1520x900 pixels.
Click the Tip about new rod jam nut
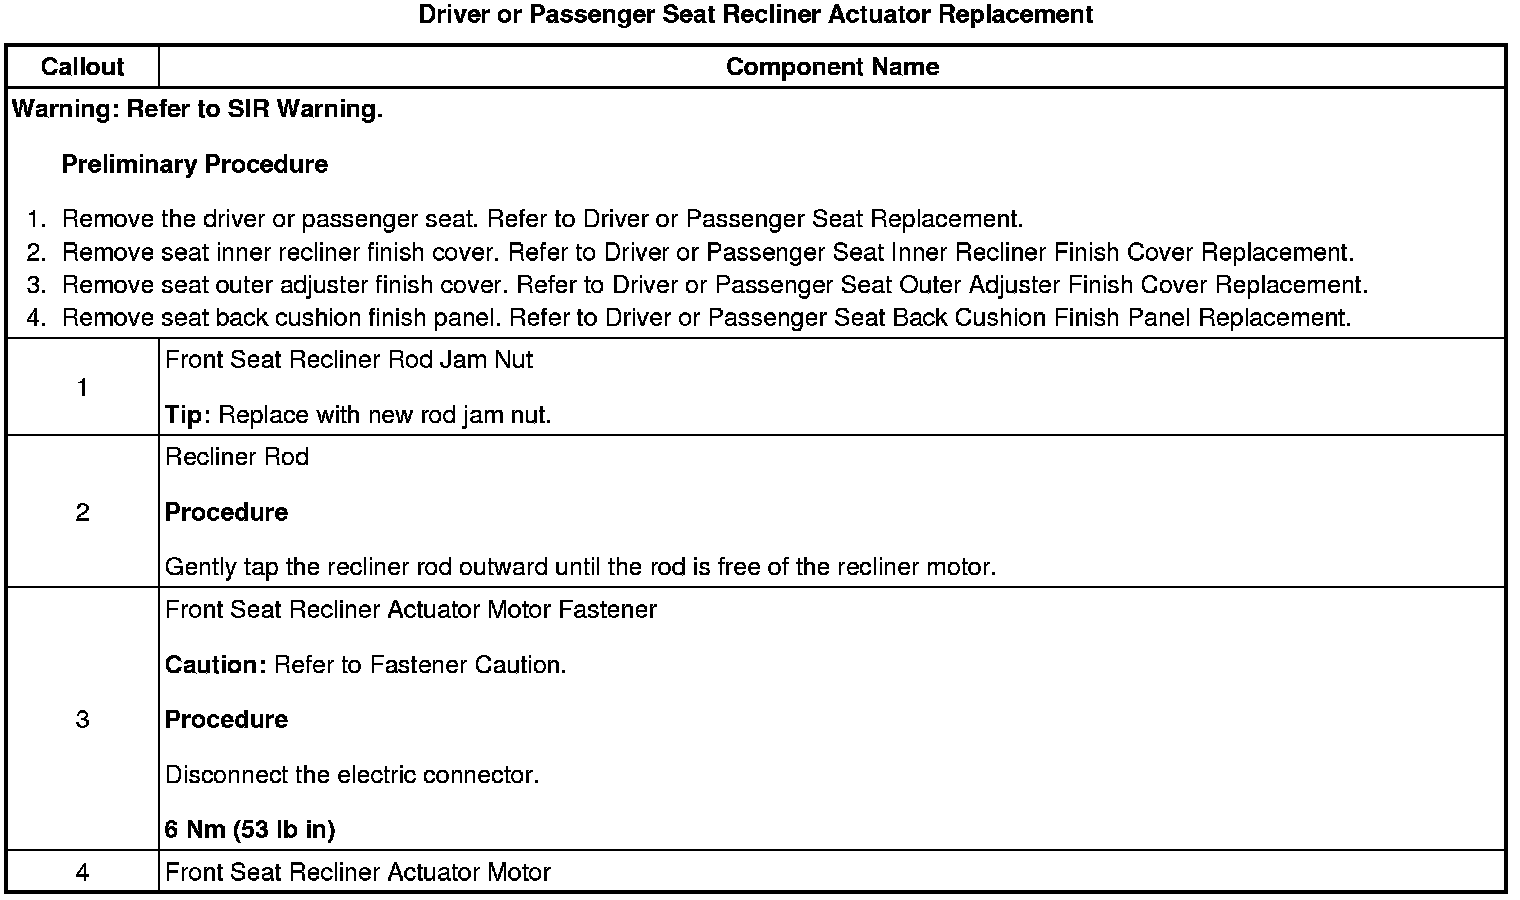[x=358, y=414]
